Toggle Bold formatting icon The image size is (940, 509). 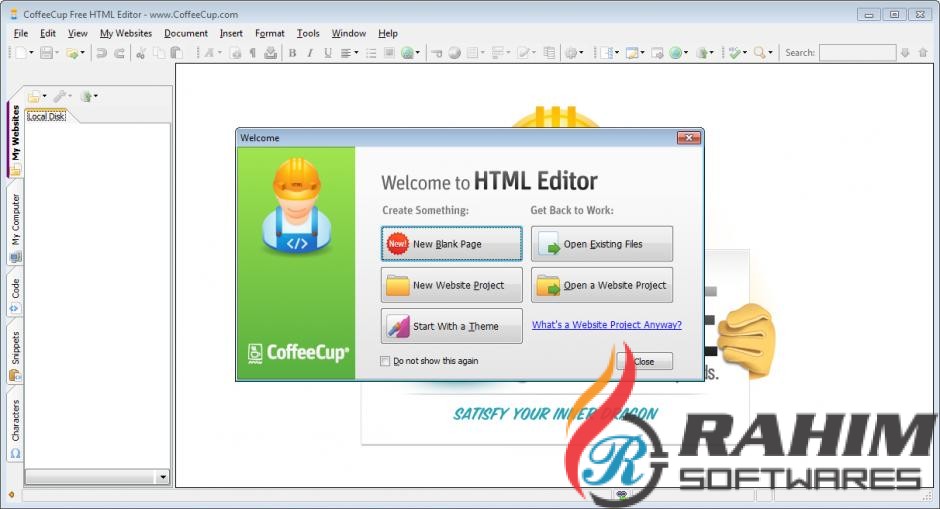[293, 53]
